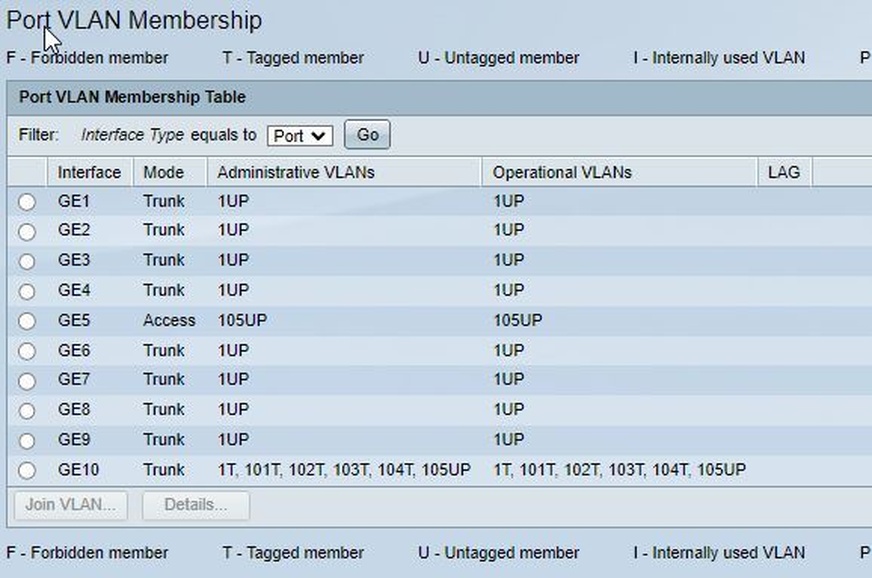Screen dimensions: 872x578
Task: Select the GE1 interface radio button
Action: [x=27, y=202]
